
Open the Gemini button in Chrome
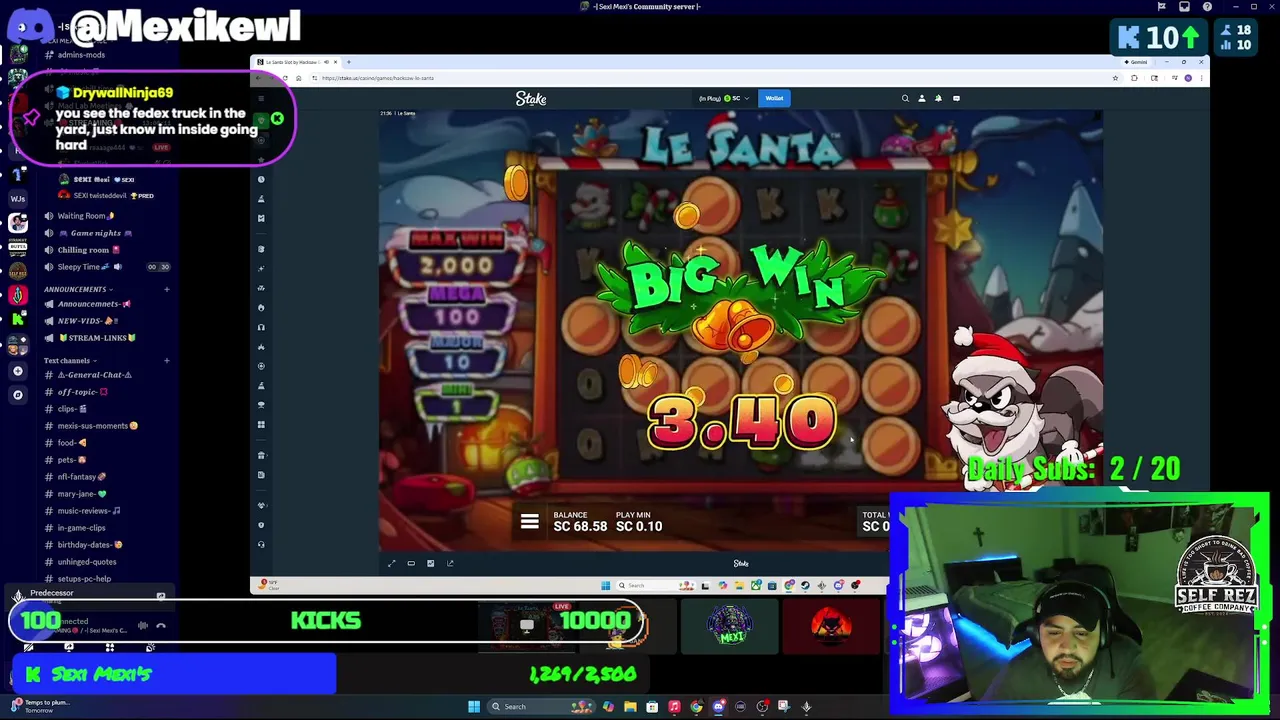click(1138, 62)
